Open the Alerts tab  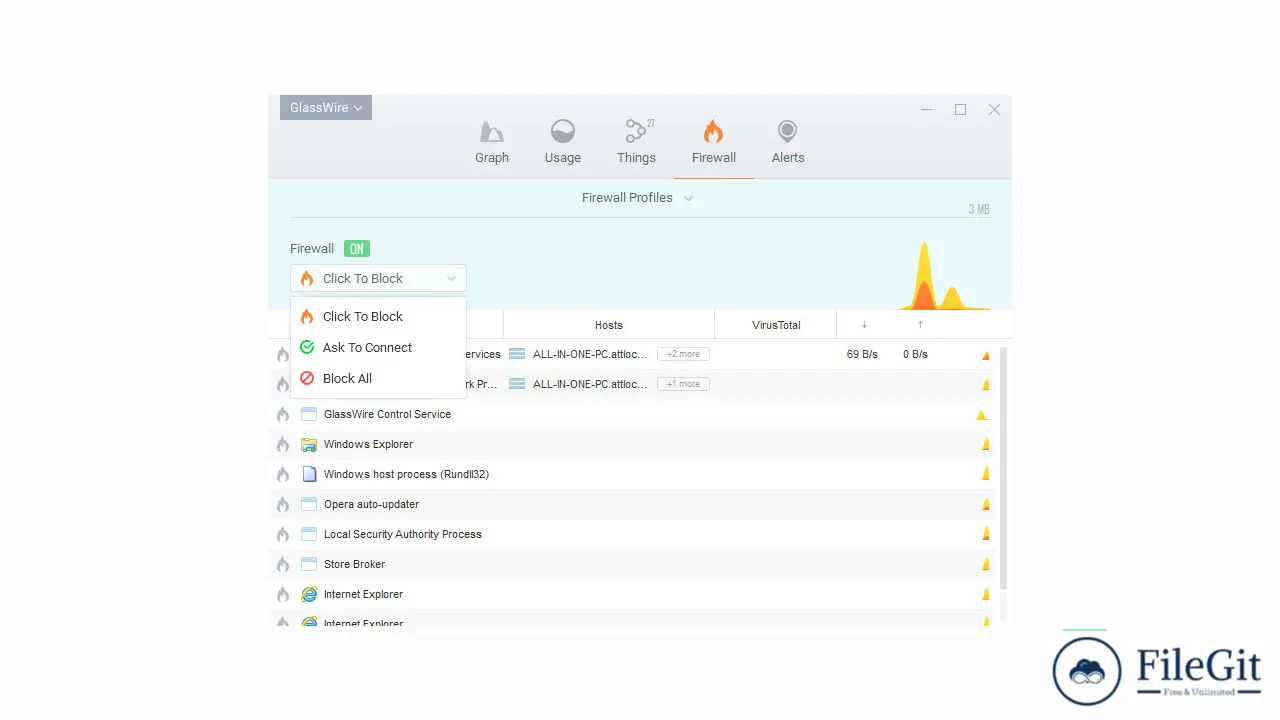click(788, 142)
